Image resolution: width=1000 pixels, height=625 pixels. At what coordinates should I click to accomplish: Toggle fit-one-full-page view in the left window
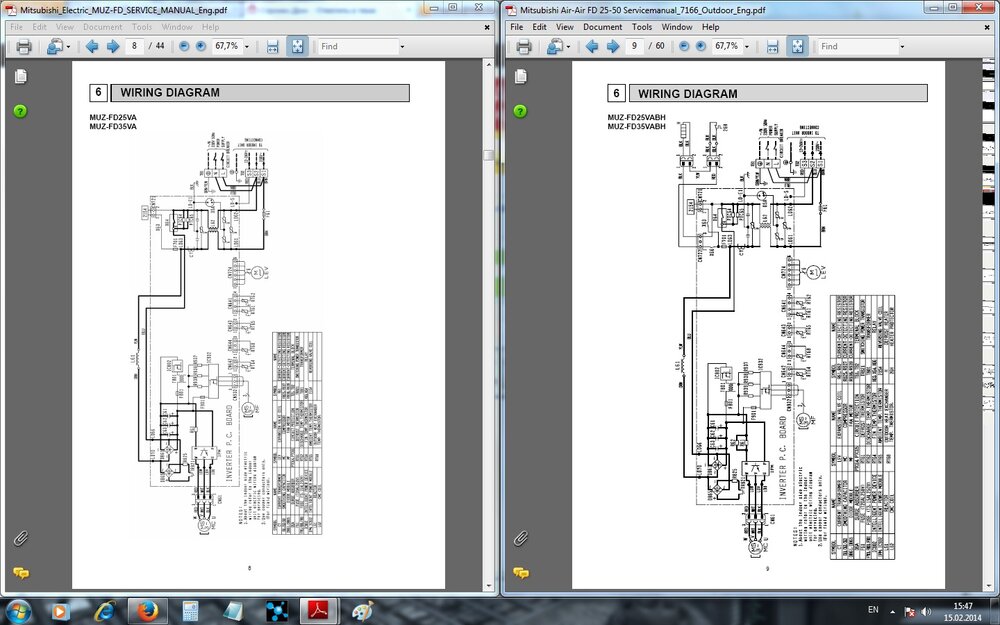point(297,46)
